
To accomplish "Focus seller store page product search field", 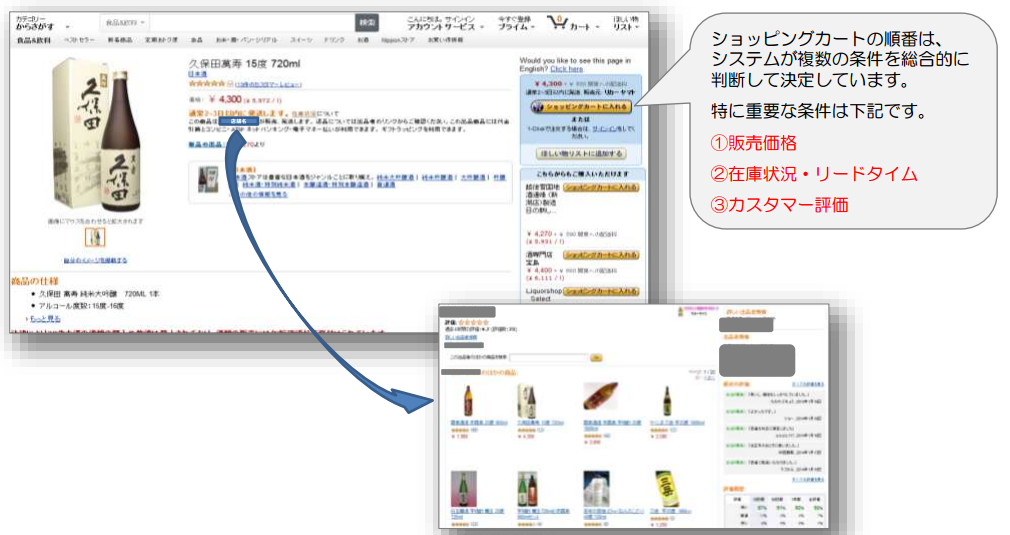I will point(549,357).
